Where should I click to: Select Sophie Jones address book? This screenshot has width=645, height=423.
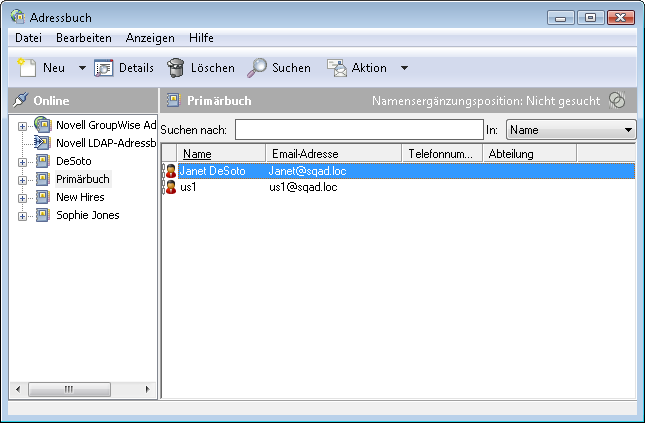coord(87,215)
